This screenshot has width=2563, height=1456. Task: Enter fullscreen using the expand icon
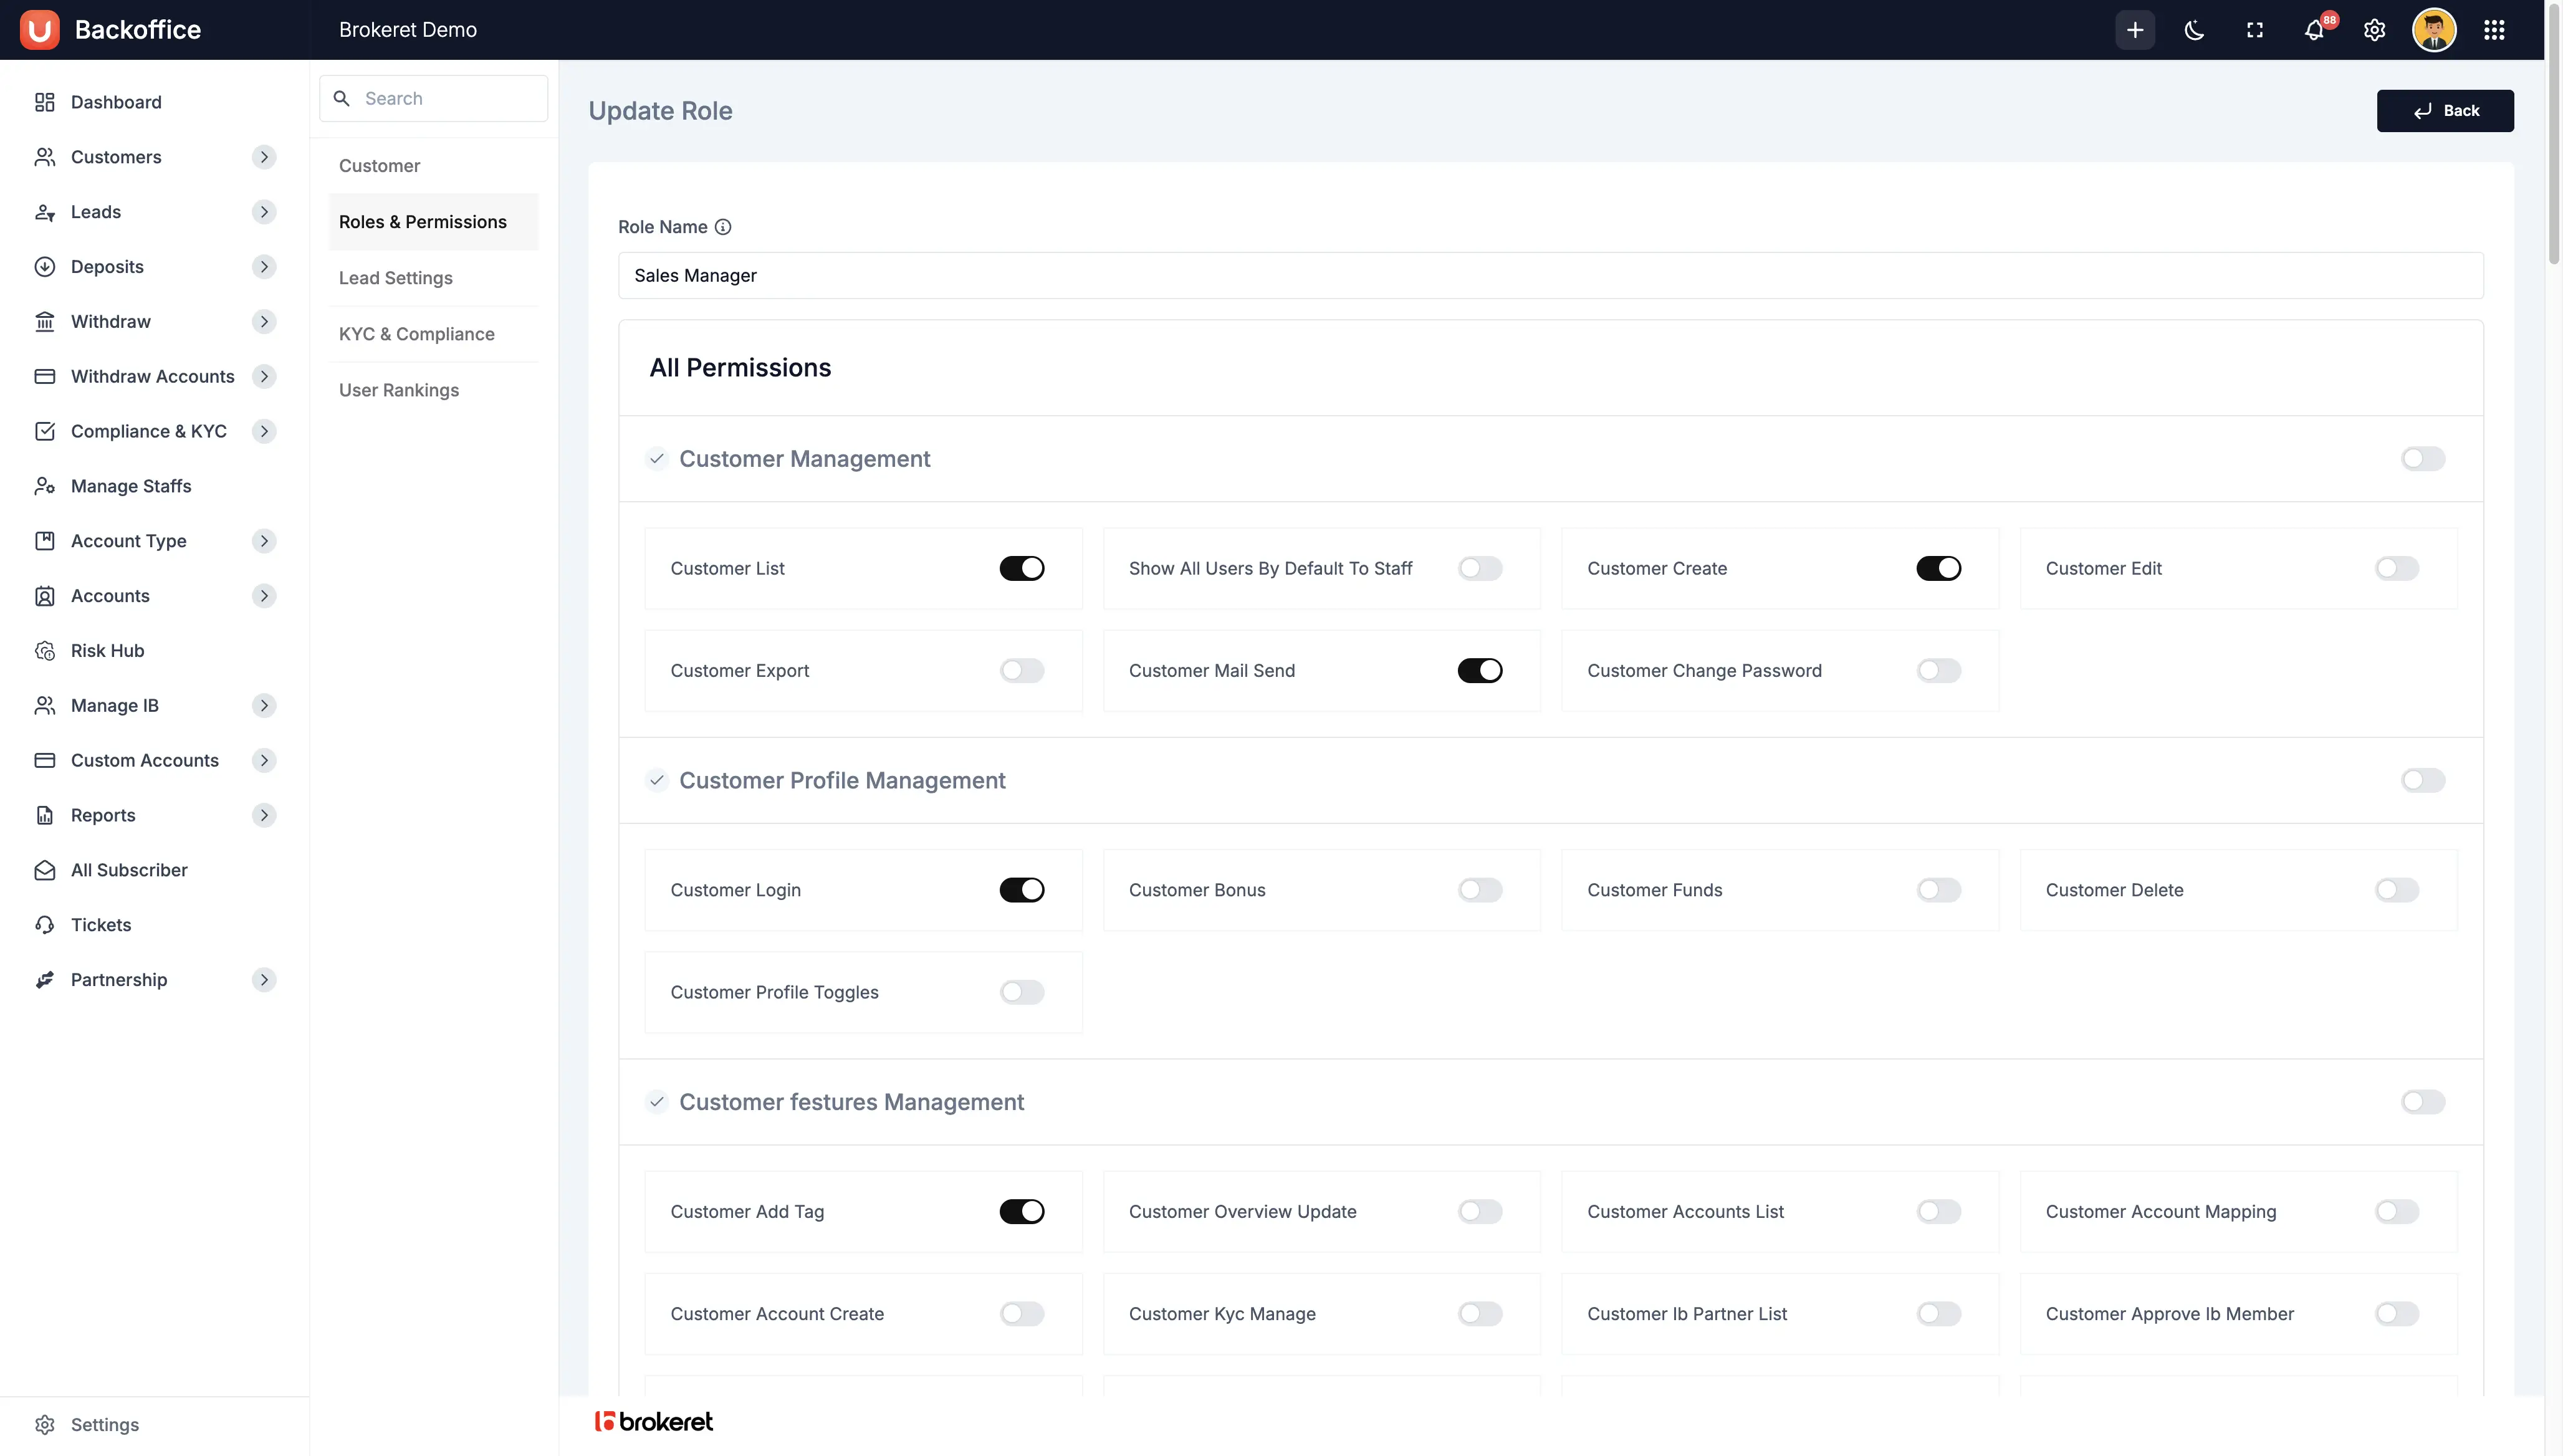(x=2254, y=29)
